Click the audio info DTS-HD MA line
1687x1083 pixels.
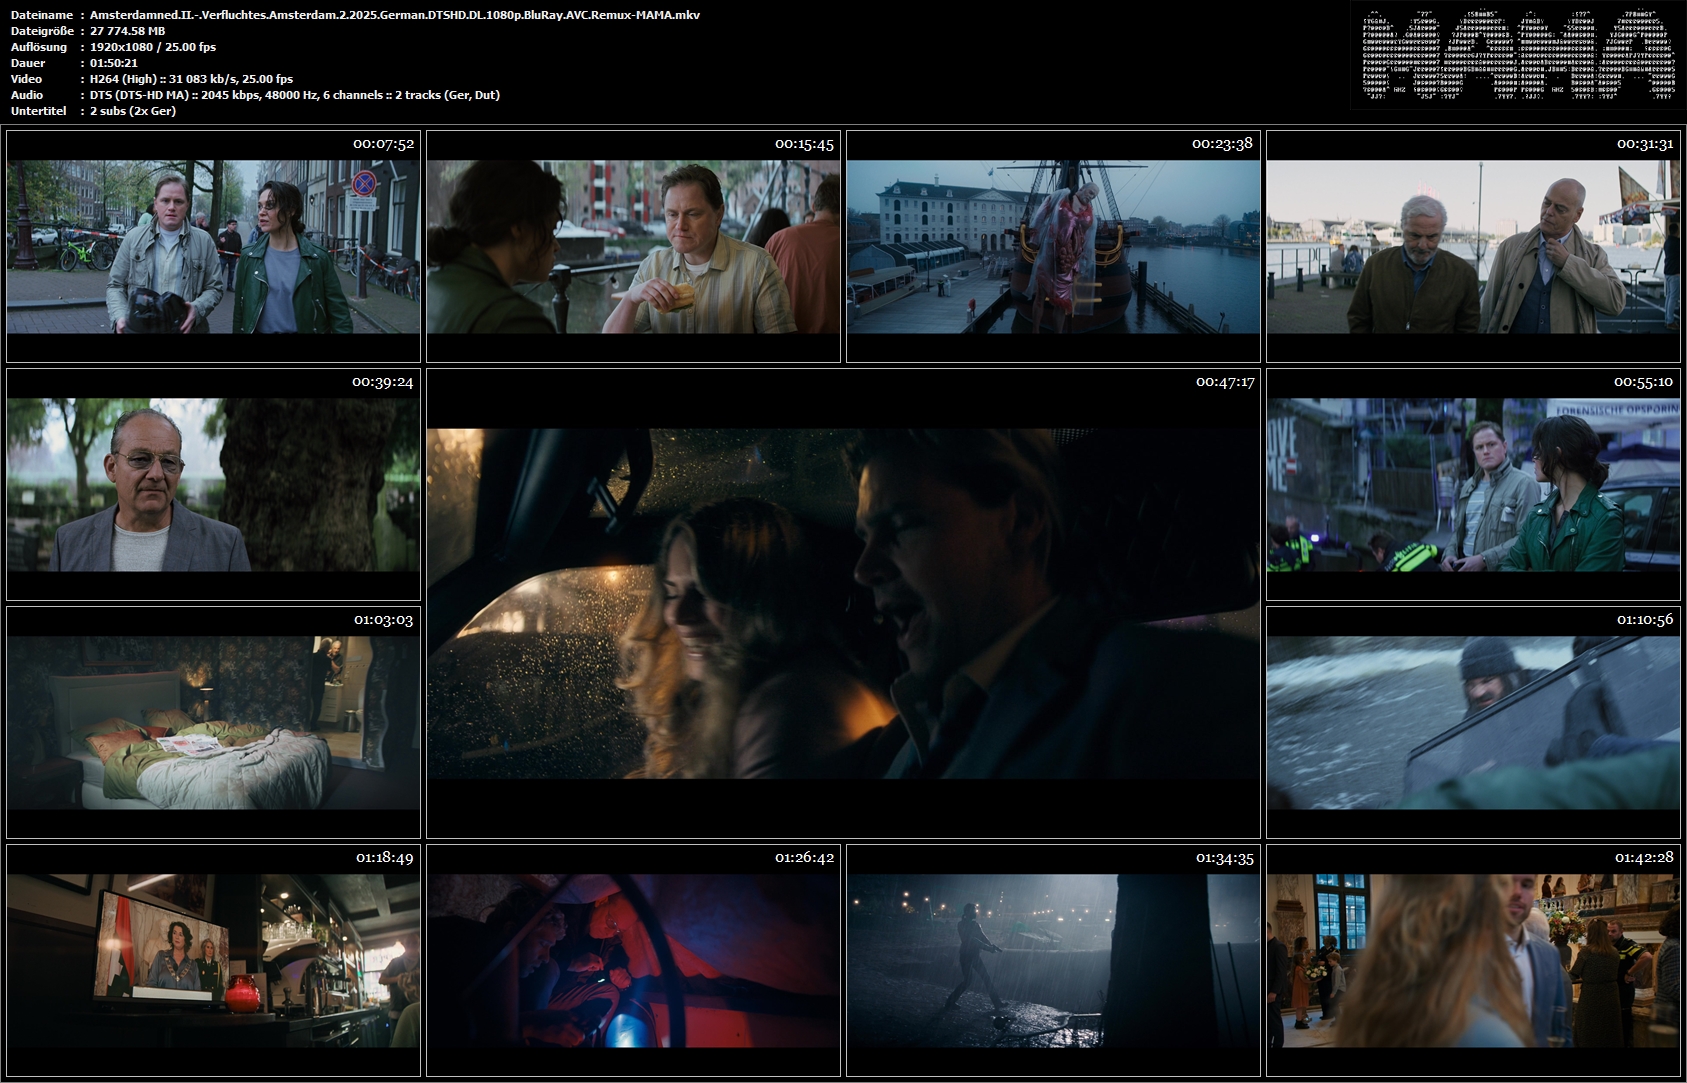click(x=295, y=95)
